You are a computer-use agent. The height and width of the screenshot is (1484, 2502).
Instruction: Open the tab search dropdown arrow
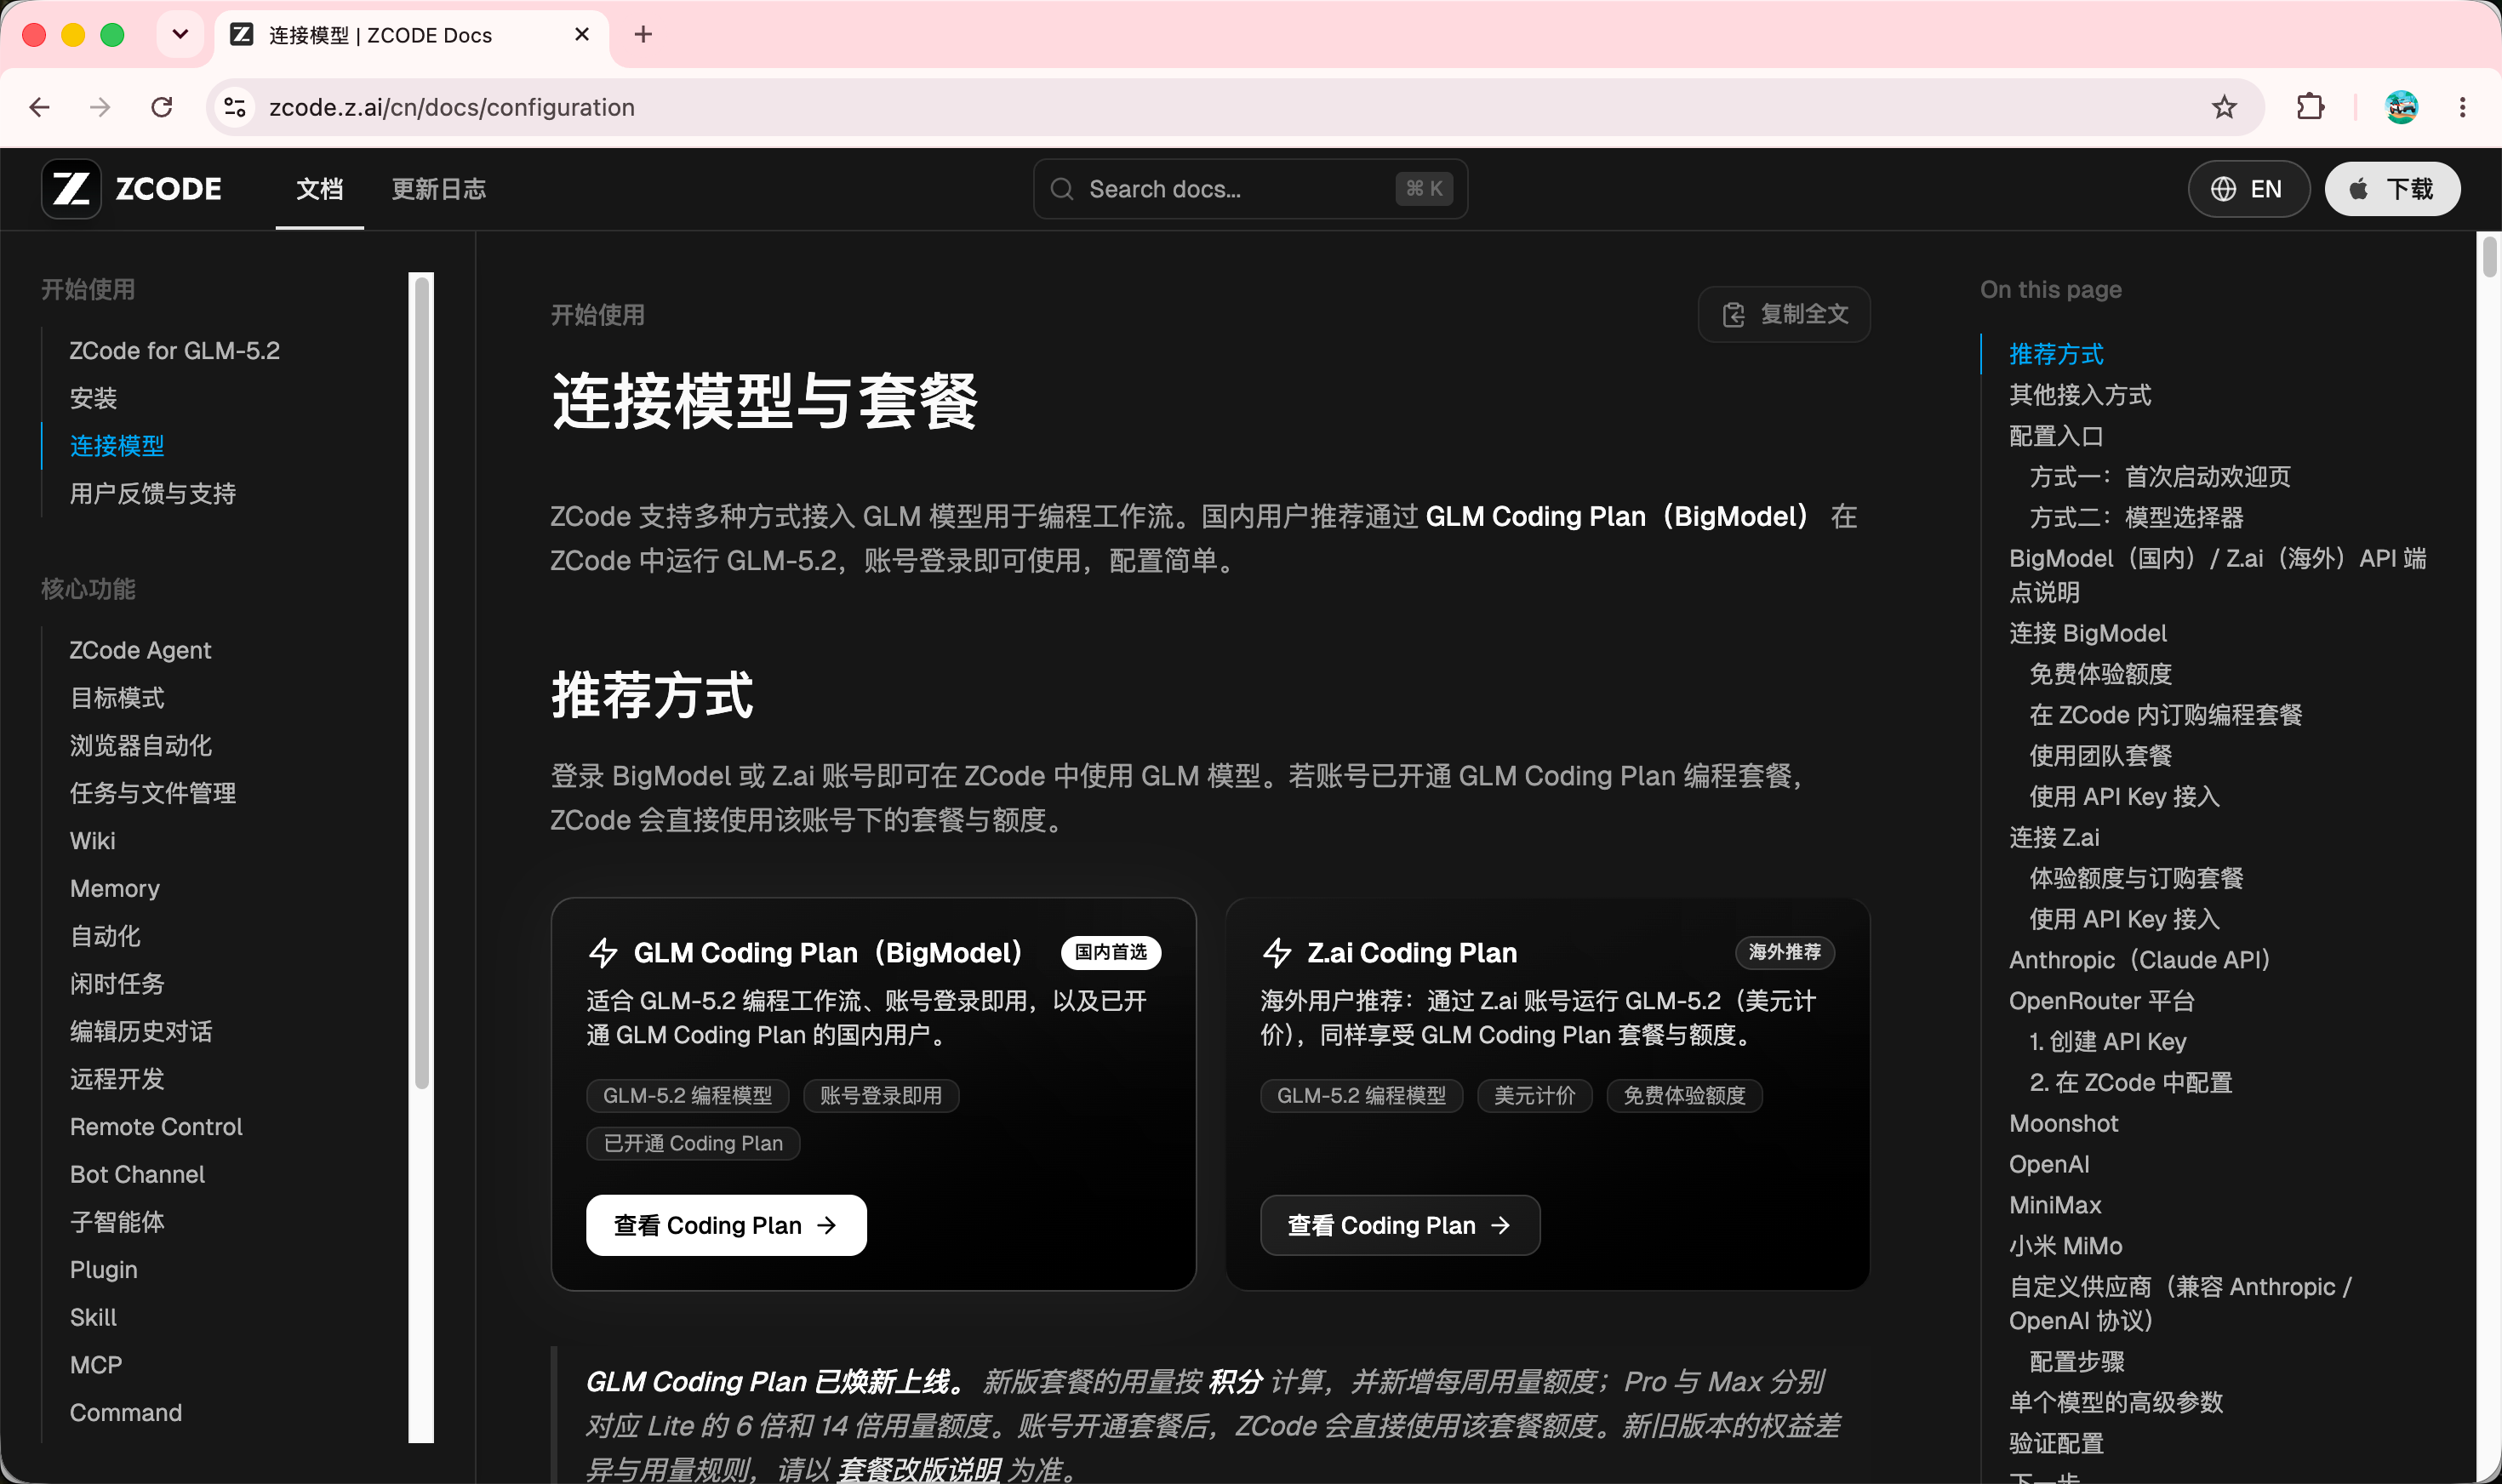tap(180, 35)
